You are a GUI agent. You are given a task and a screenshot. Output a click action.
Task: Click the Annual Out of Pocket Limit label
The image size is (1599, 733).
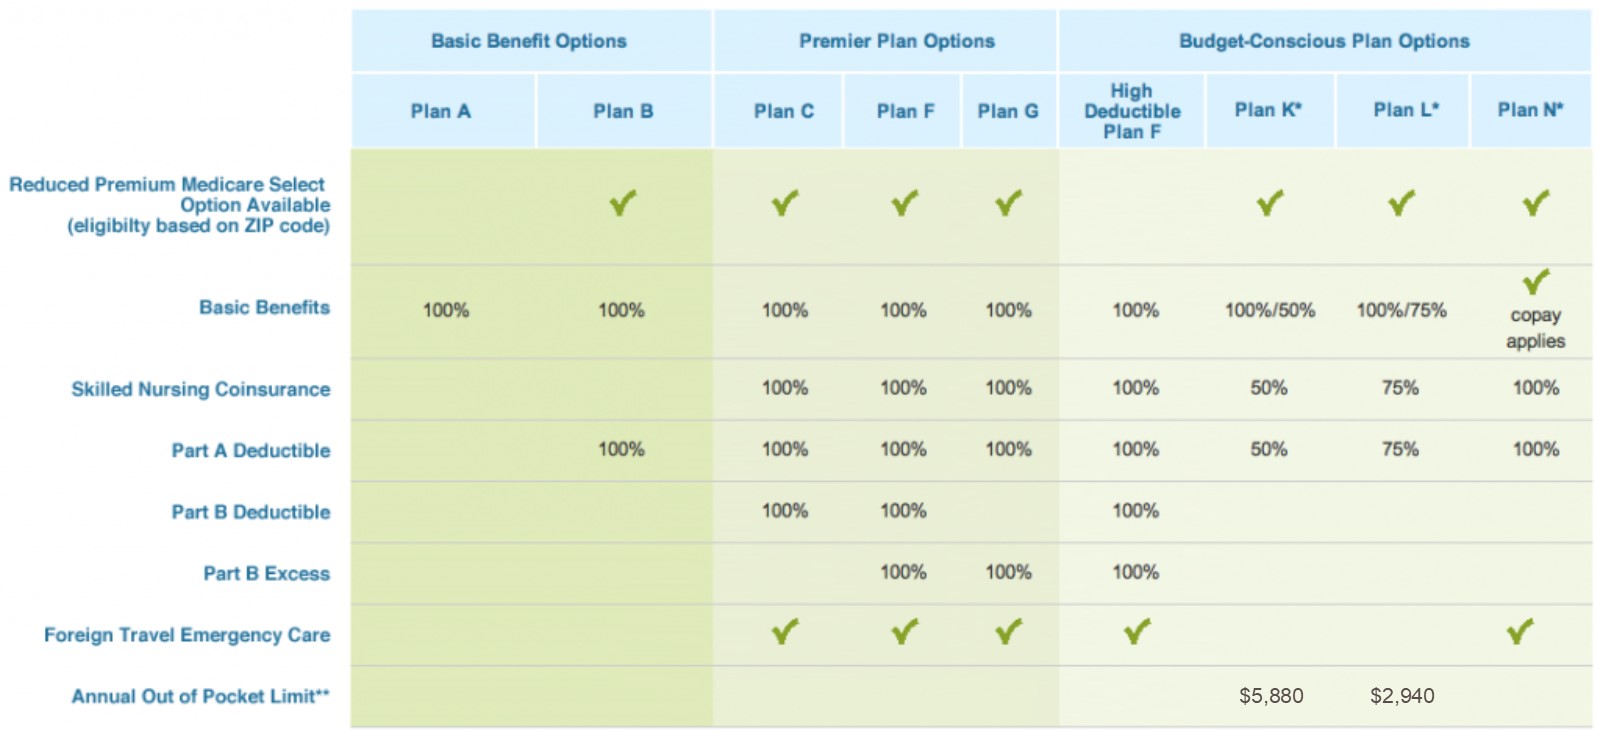[200, 696]
